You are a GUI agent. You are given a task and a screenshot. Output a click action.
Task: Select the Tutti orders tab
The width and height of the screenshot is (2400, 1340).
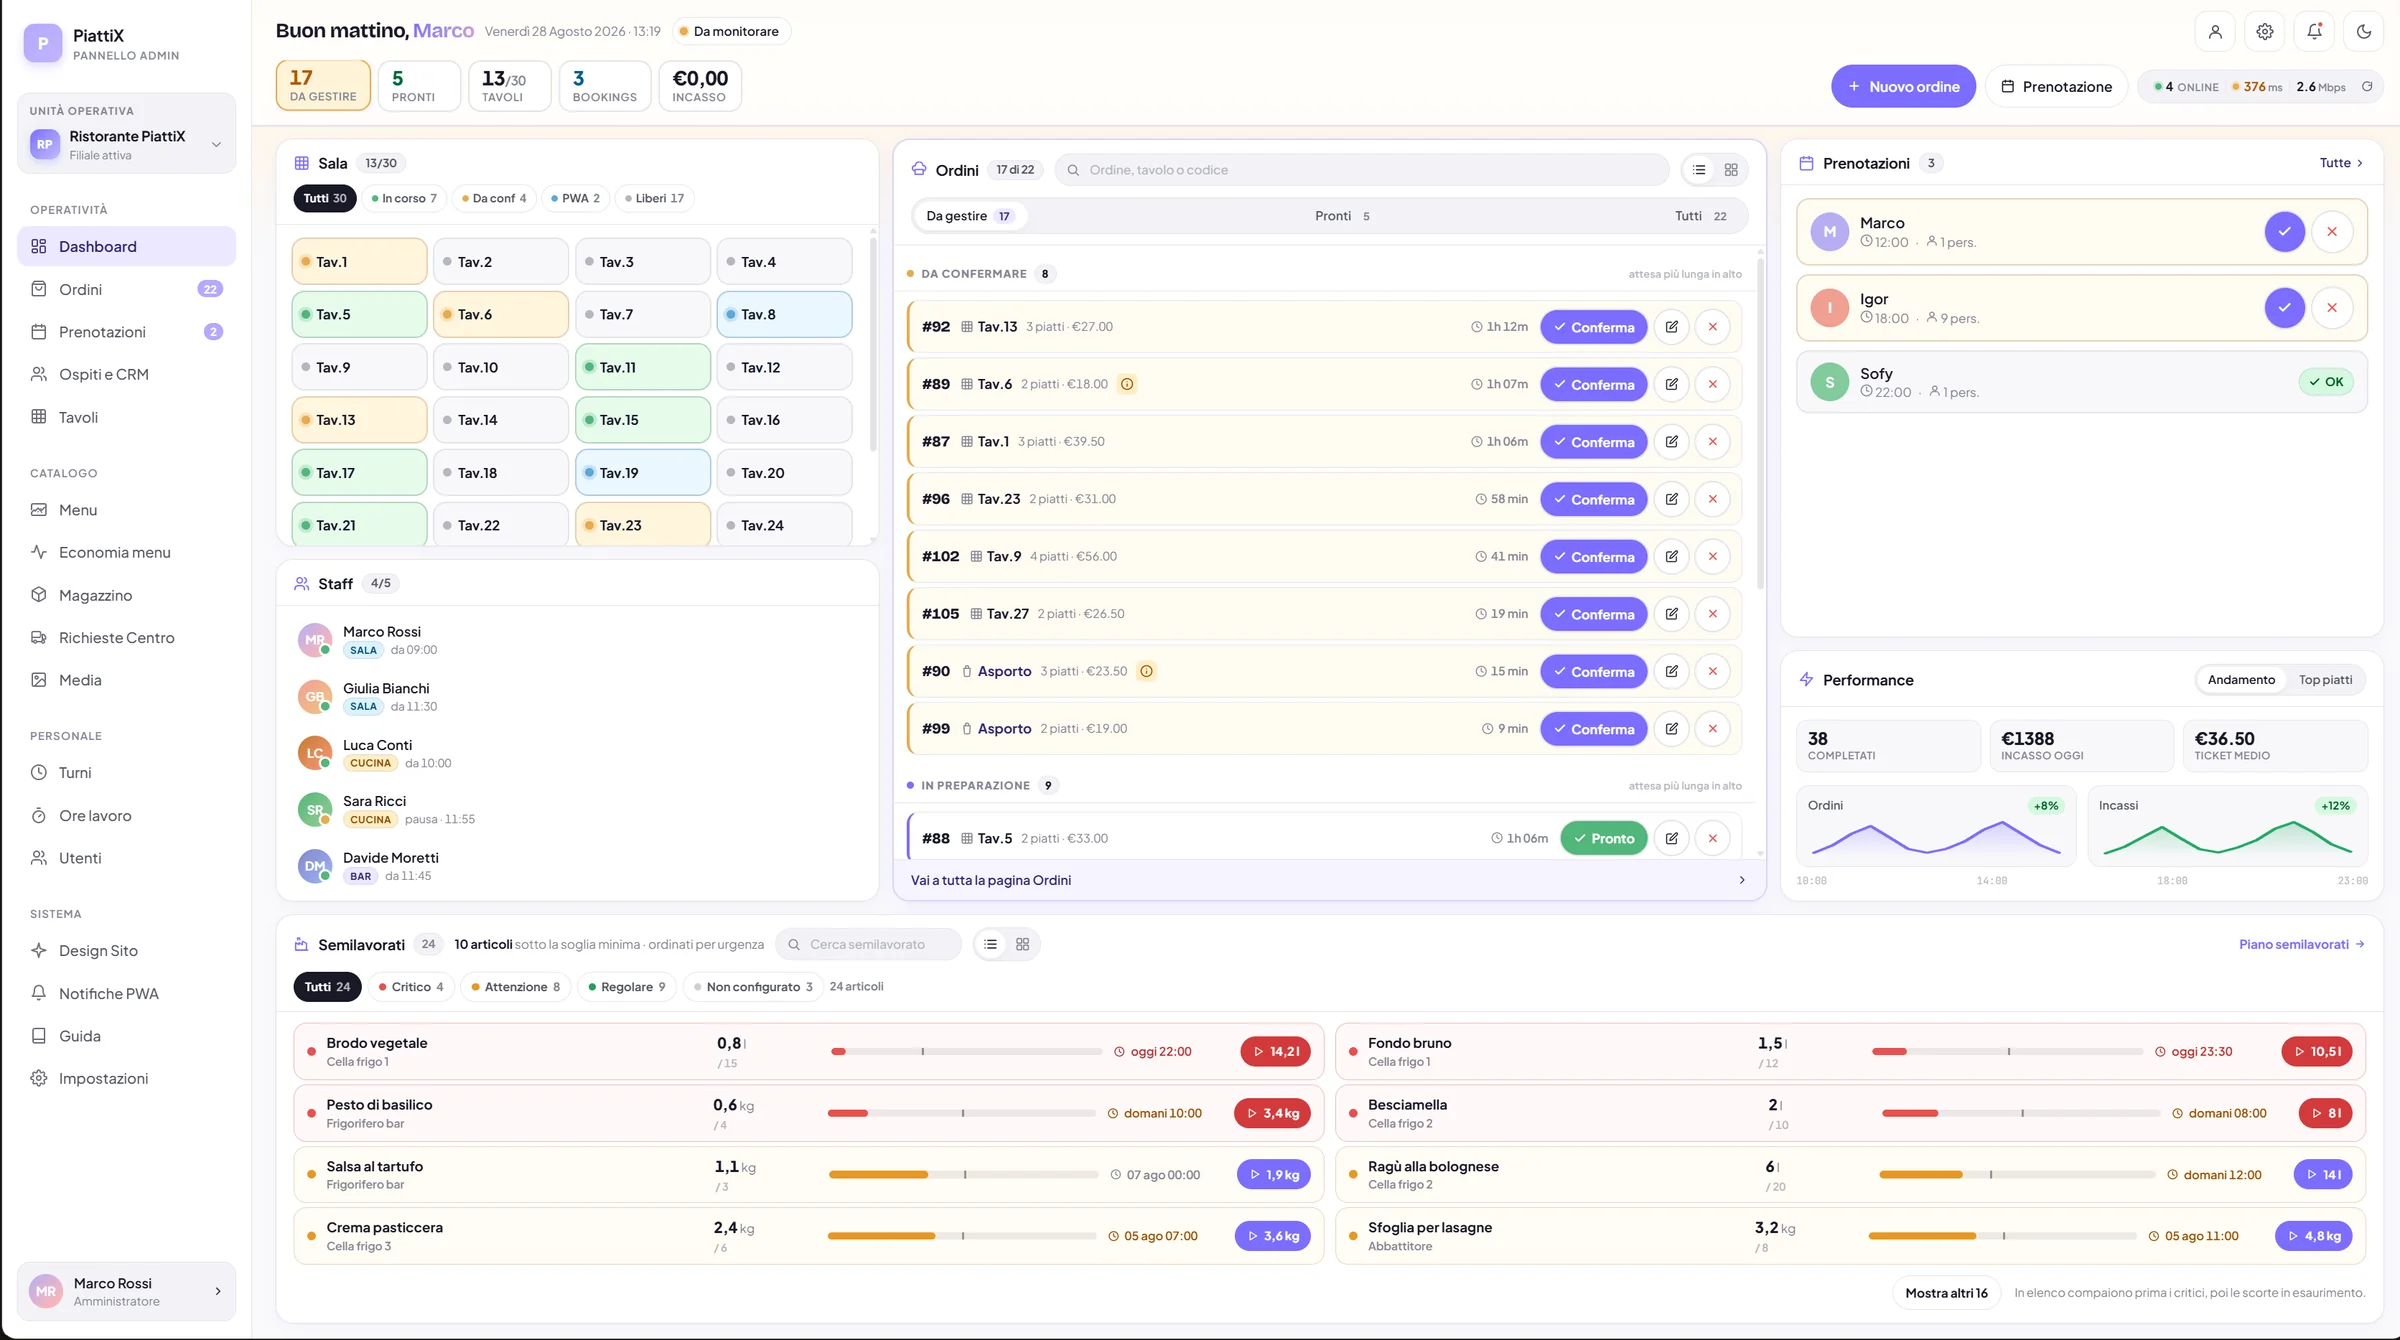click(x=1700, y=216)
